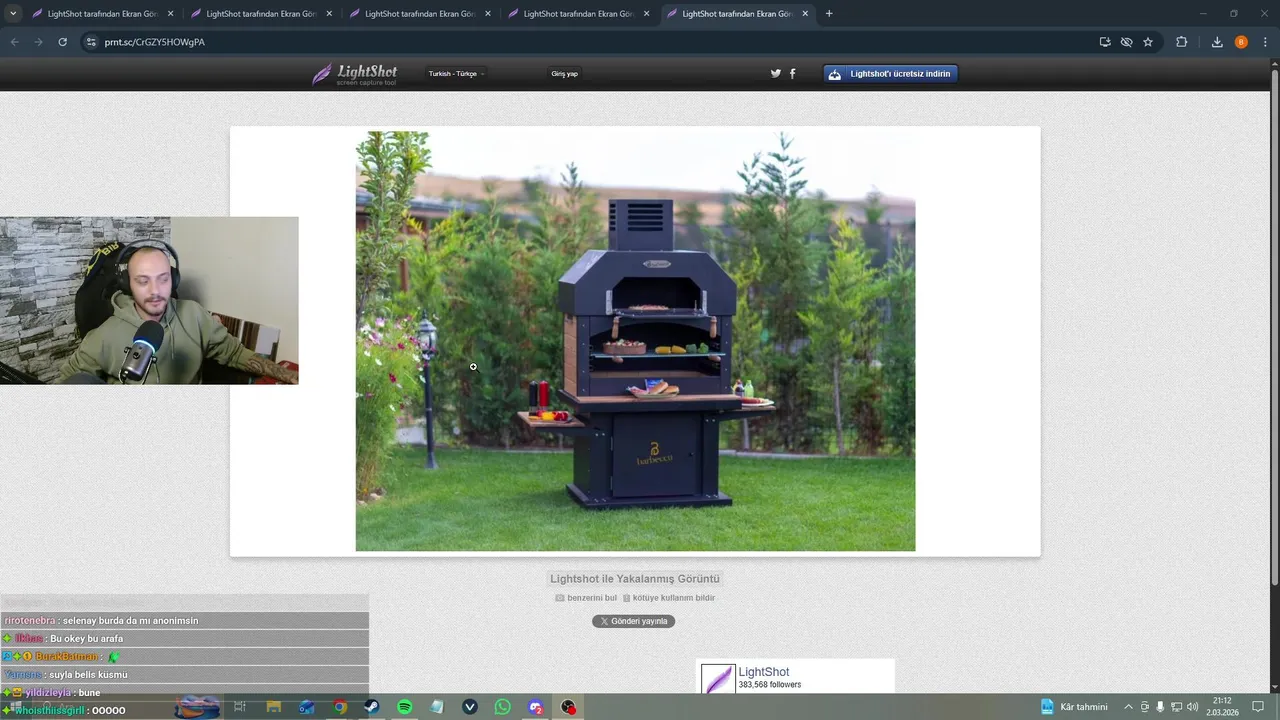View site information icon in address bar
Image resolution: width=1280 pixels, height=720 pixels.
point(91,42)
